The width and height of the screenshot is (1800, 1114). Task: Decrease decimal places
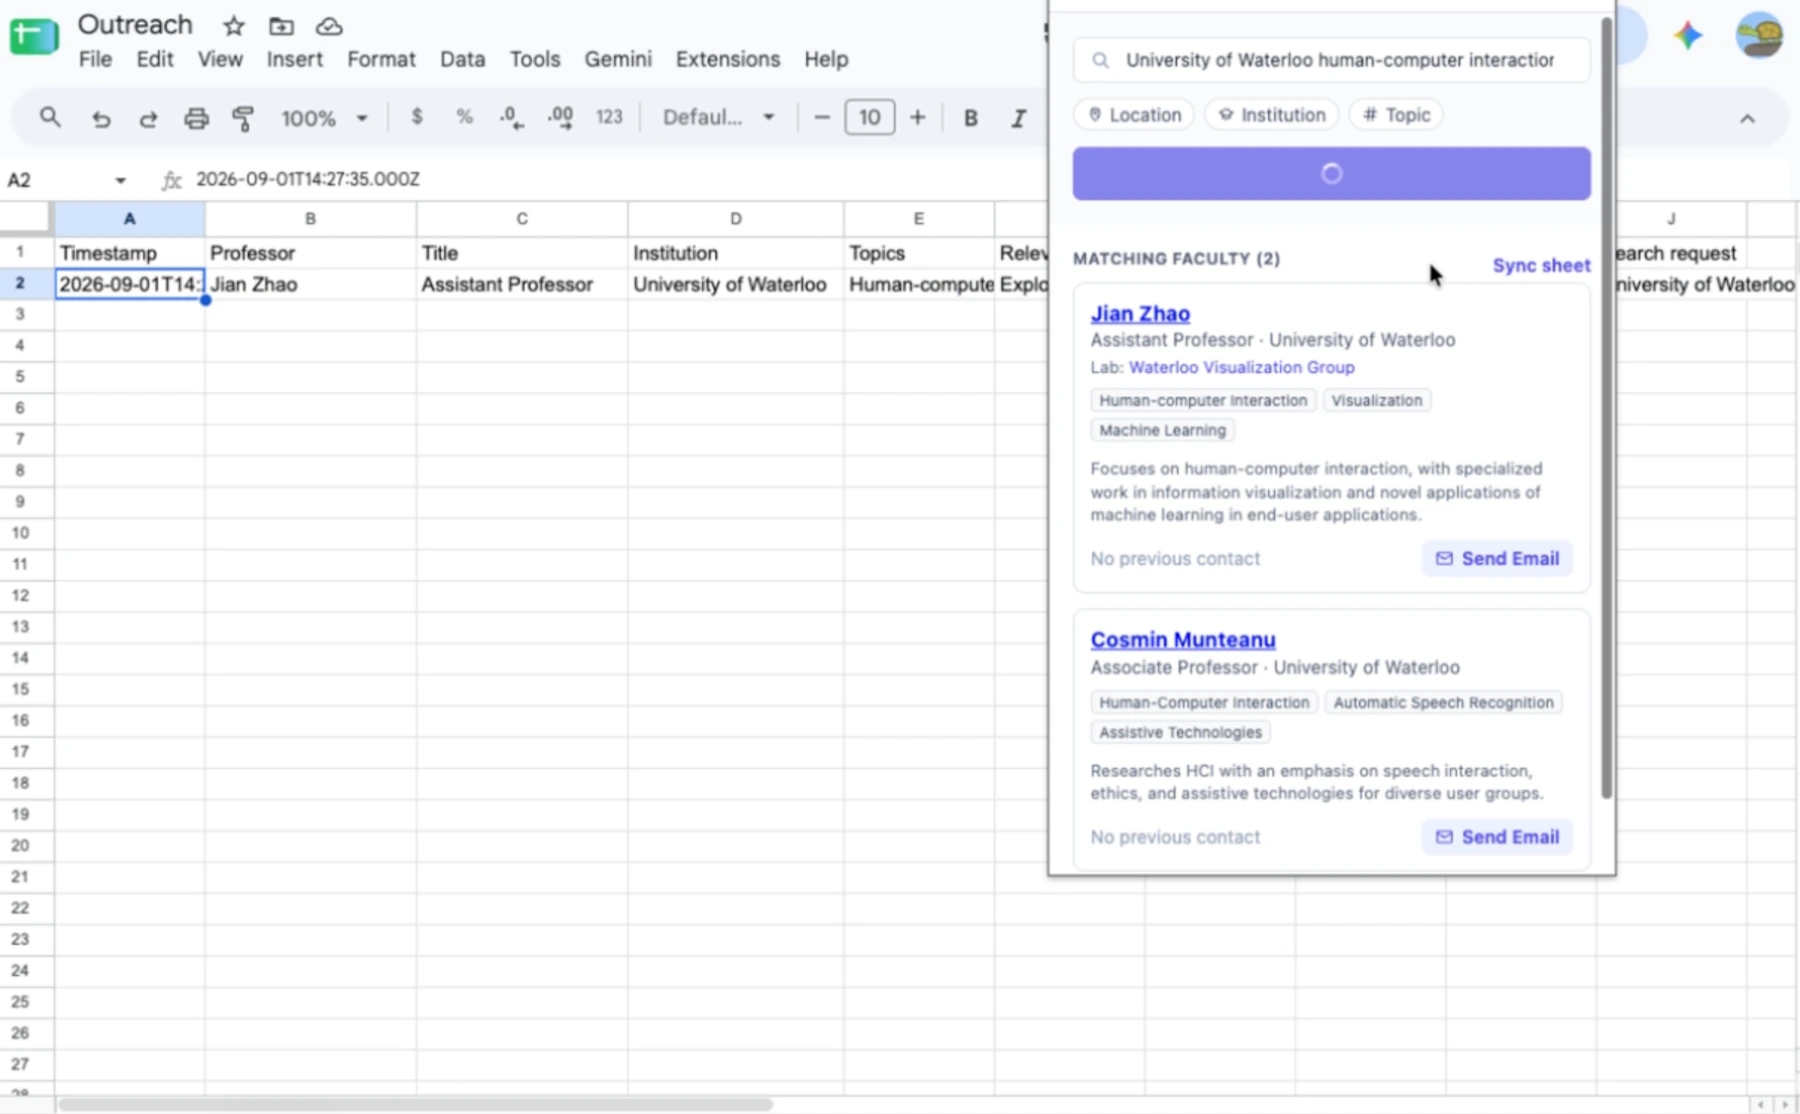pyautogui.click(x=511, y=118)
